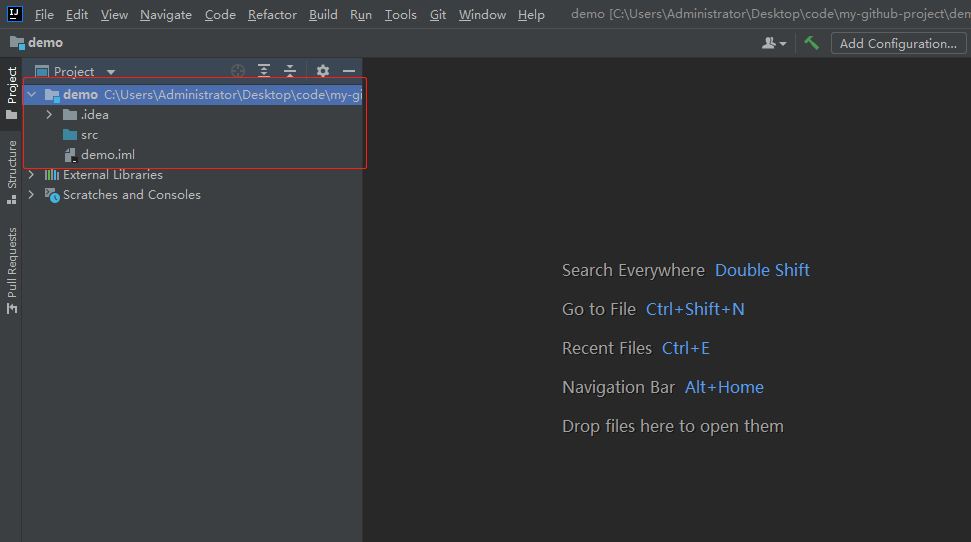Select the .idea folder

pyautogui.click(x=86, y=115)
